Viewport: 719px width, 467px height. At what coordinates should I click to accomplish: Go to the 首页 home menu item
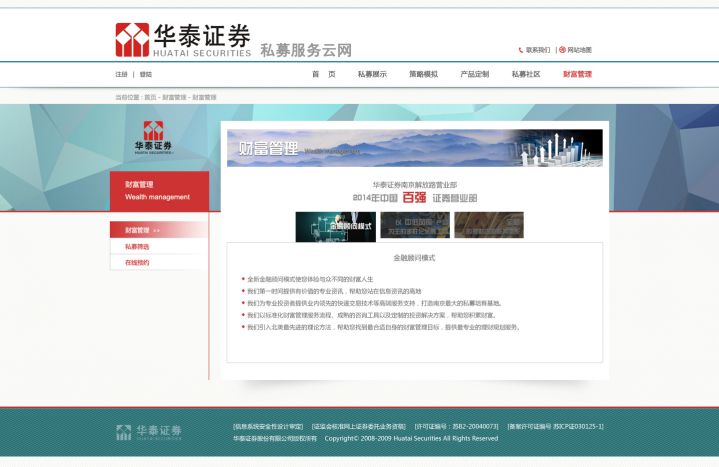pos(324,74)
